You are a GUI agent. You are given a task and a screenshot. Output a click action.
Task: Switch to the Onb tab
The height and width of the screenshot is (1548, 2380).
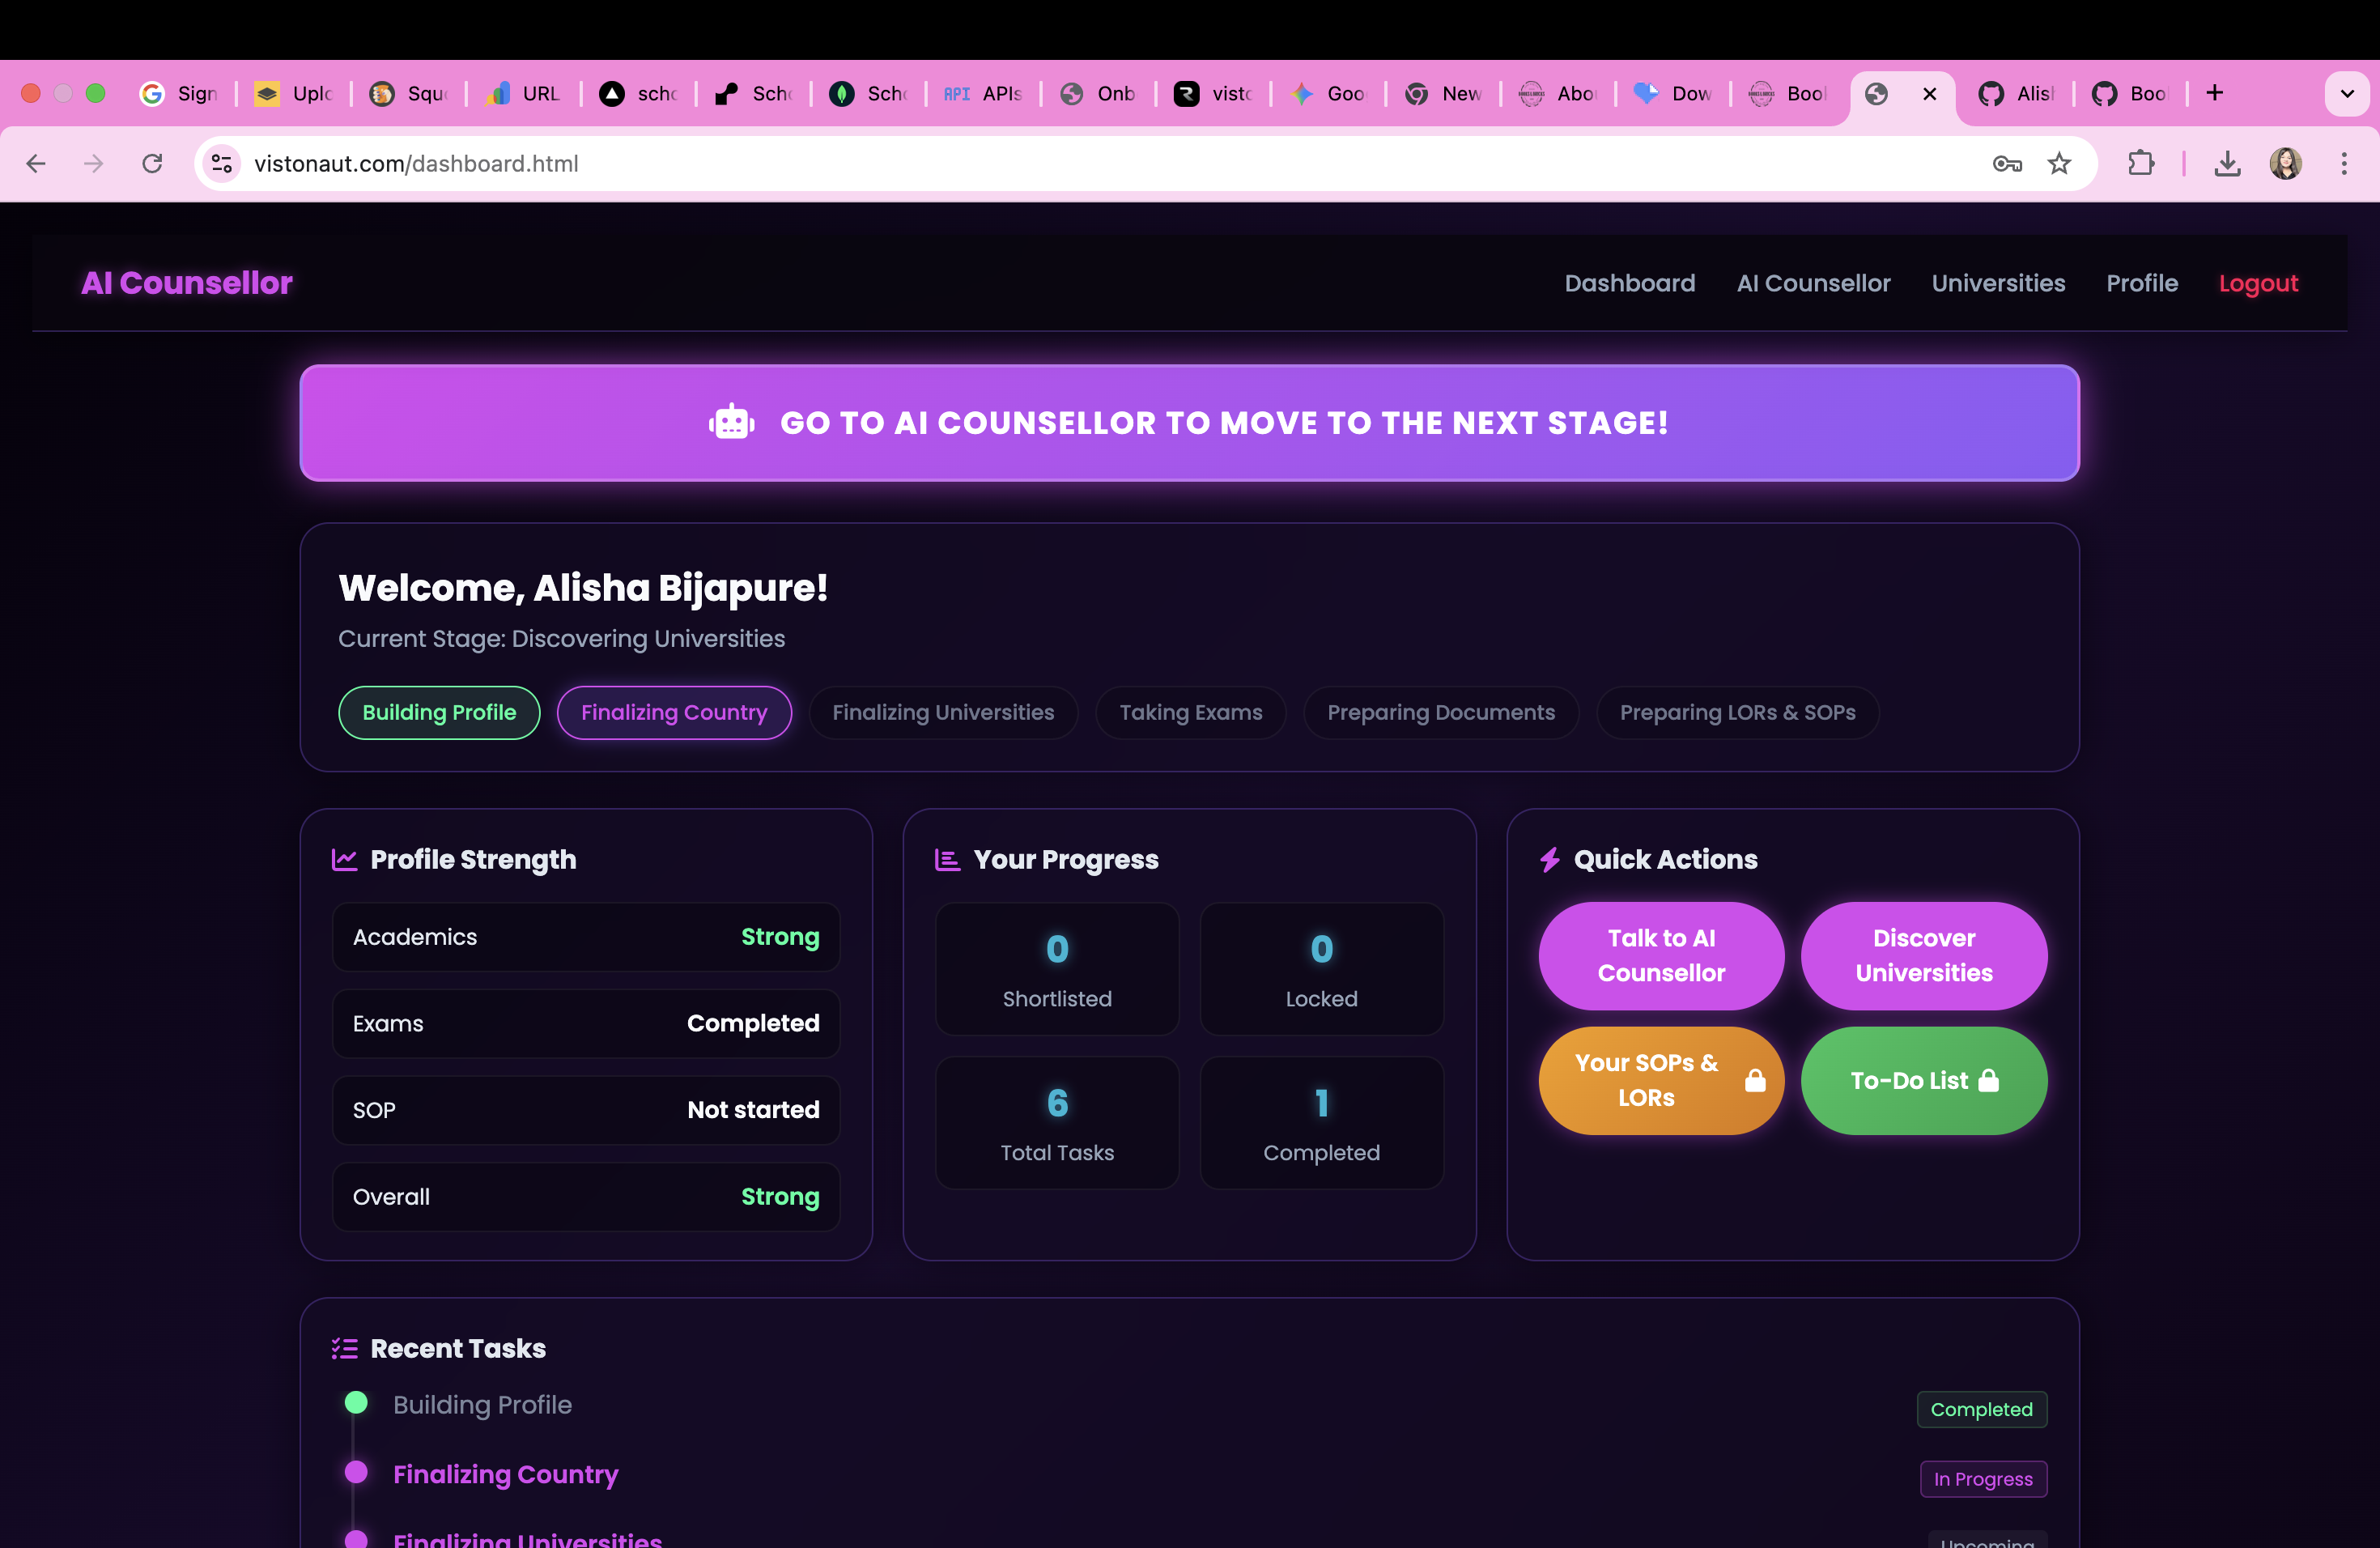pos(1099,93)
